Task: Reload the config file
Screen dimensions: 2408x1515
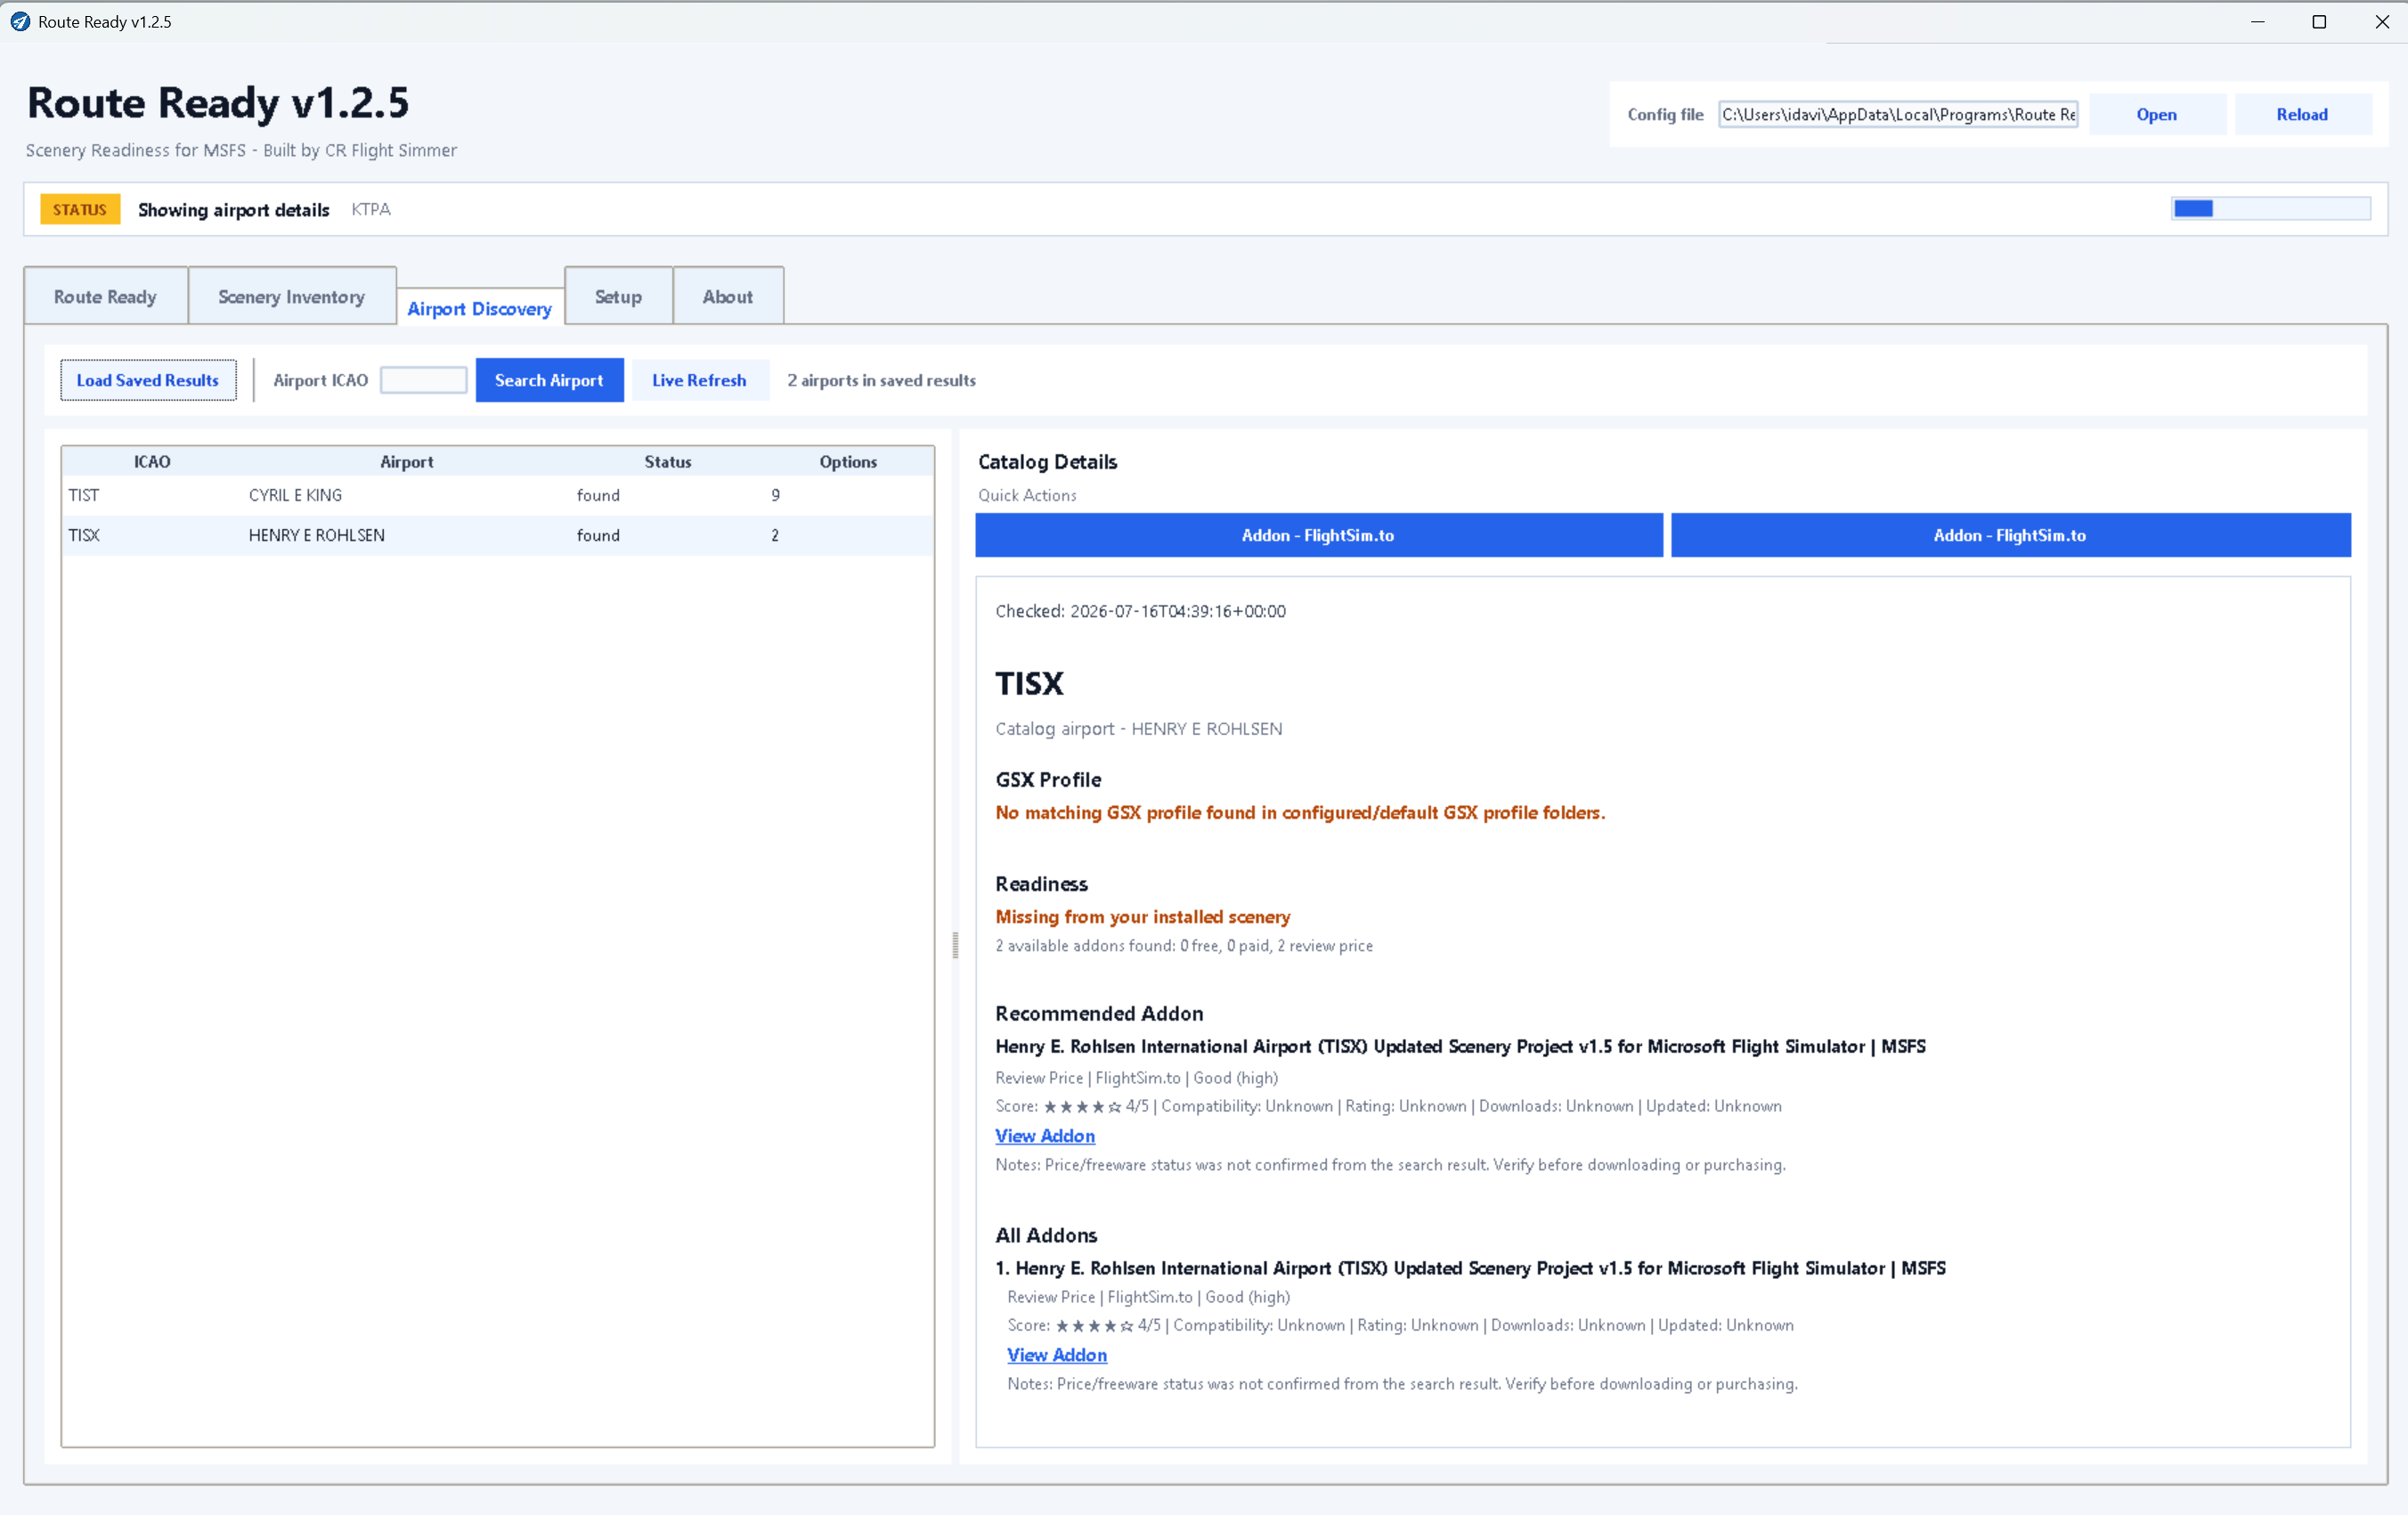Action: pyautogui.click(x=2302, y=114)
